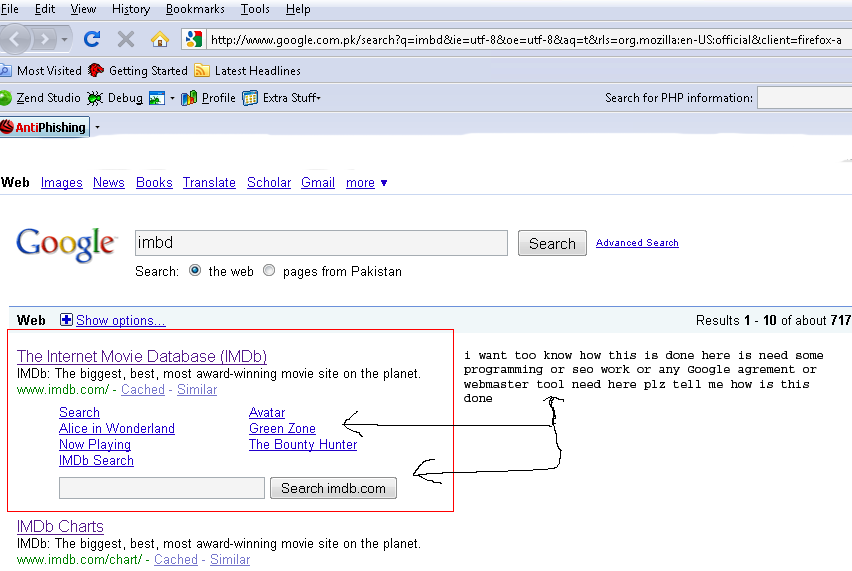
Task: Open Advanced Search link
Action: pyautogui.click(x=637, y=242)
